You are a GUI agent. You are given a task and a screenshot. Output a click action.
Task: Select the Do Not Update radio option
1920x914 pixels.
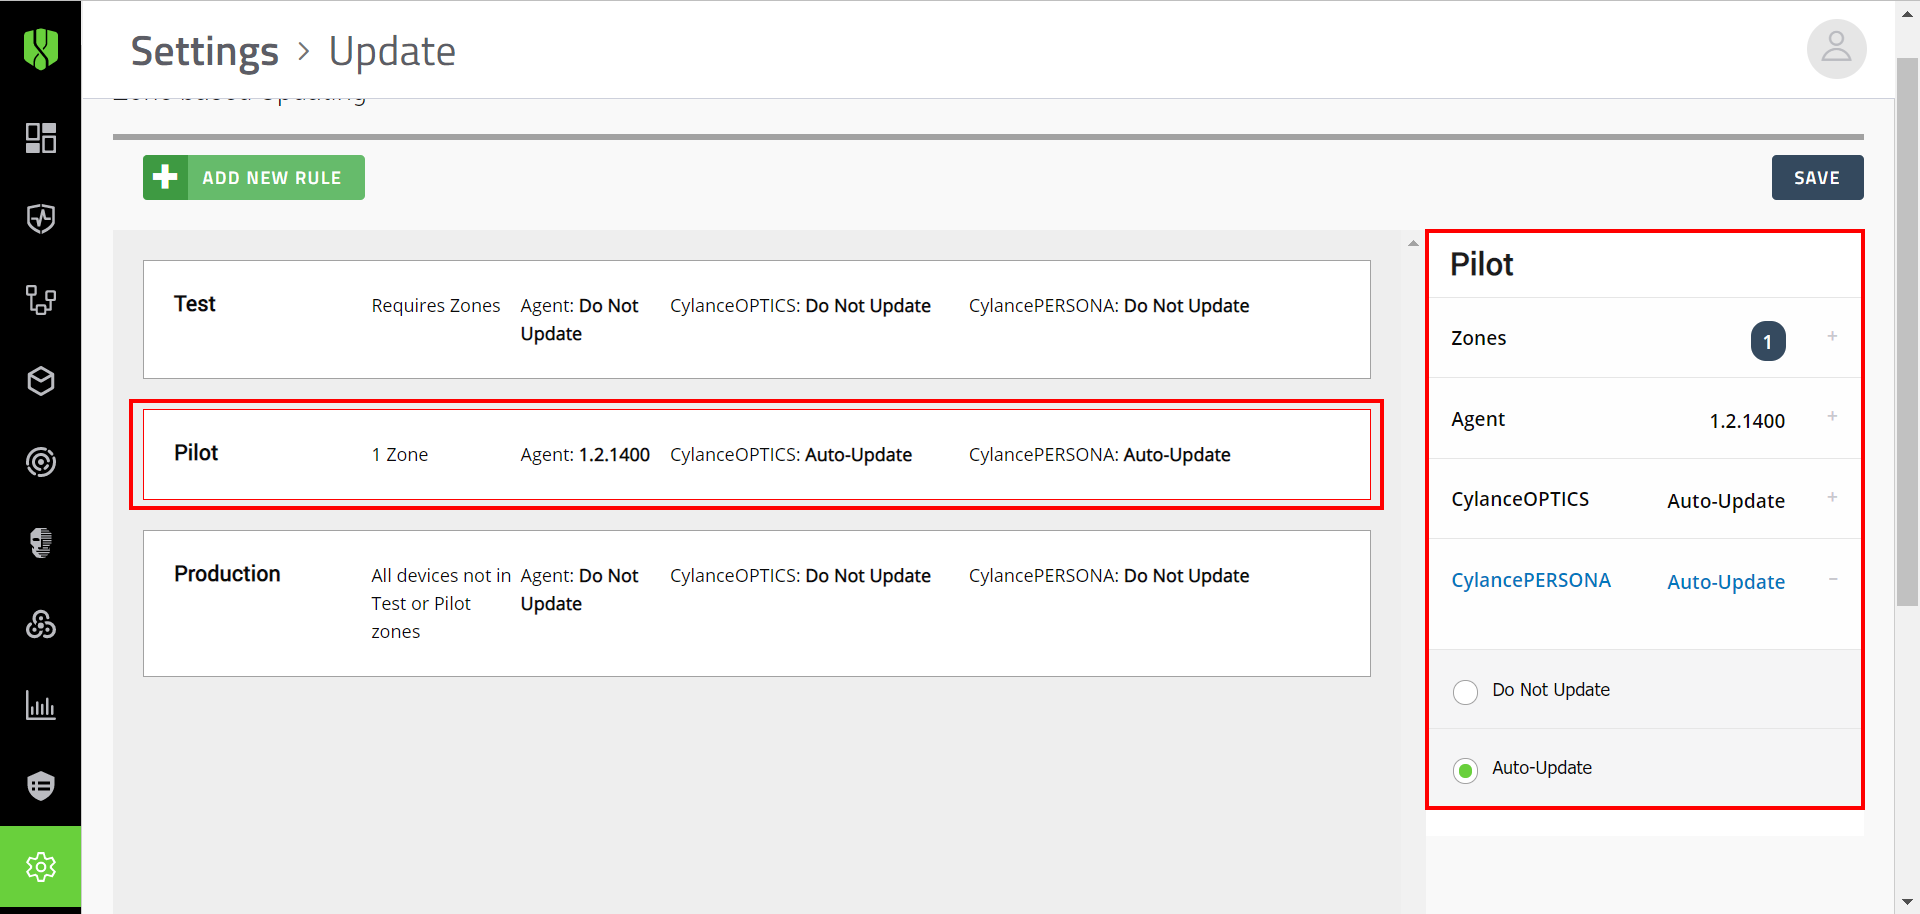(x=1465, y=692)
